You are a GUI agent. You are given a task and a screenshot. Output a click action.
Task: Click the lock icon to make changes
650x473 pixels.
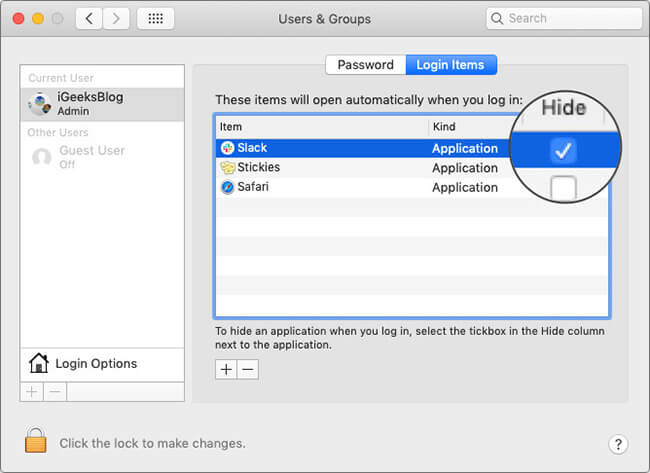(x=36, y=441)
